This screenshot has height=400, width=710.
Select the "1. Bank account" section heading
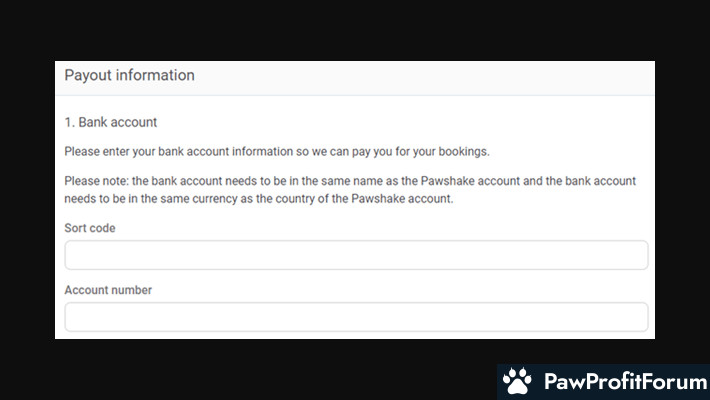pos(111,122)
